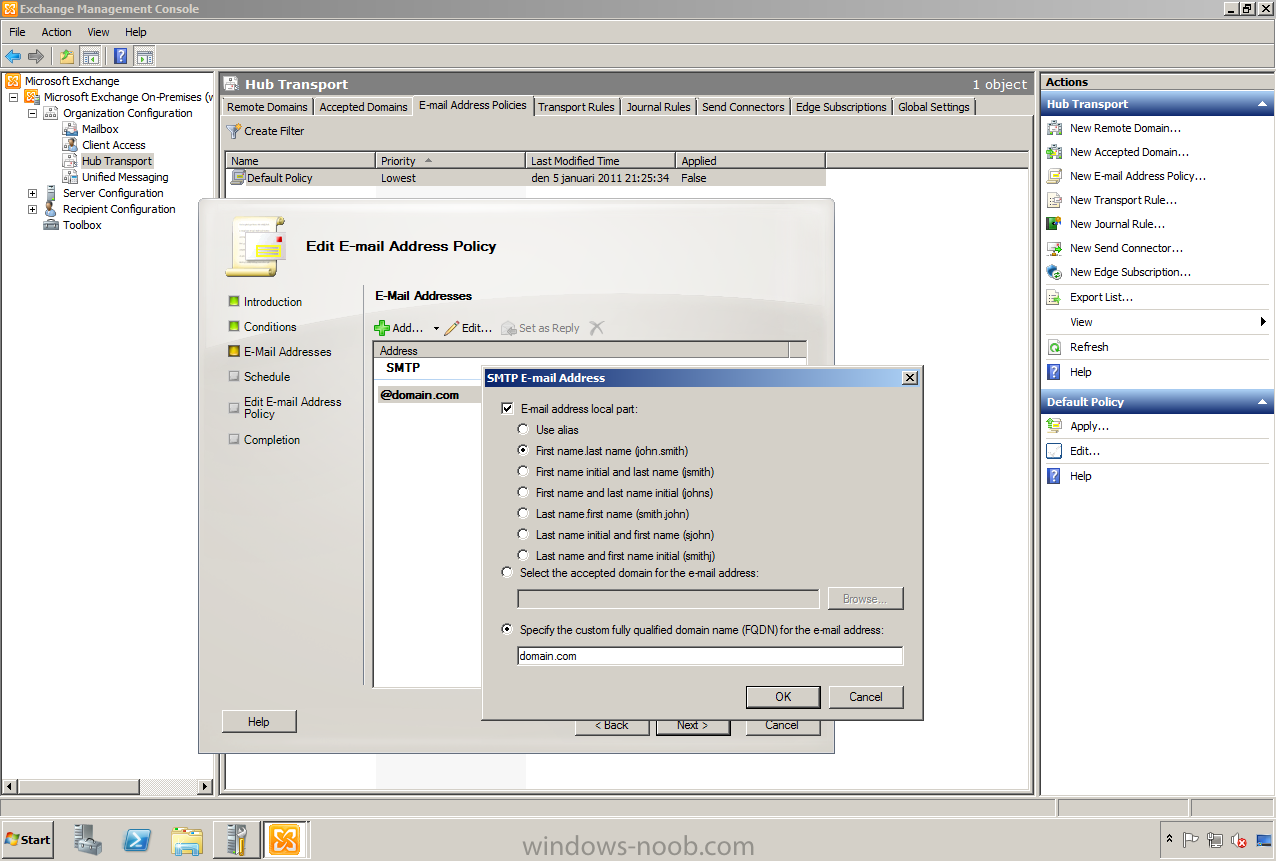Switch to the Accepted Domains tab
Image resolution: width=1276 pixels, height=861 pixels.
pos(363,107)
